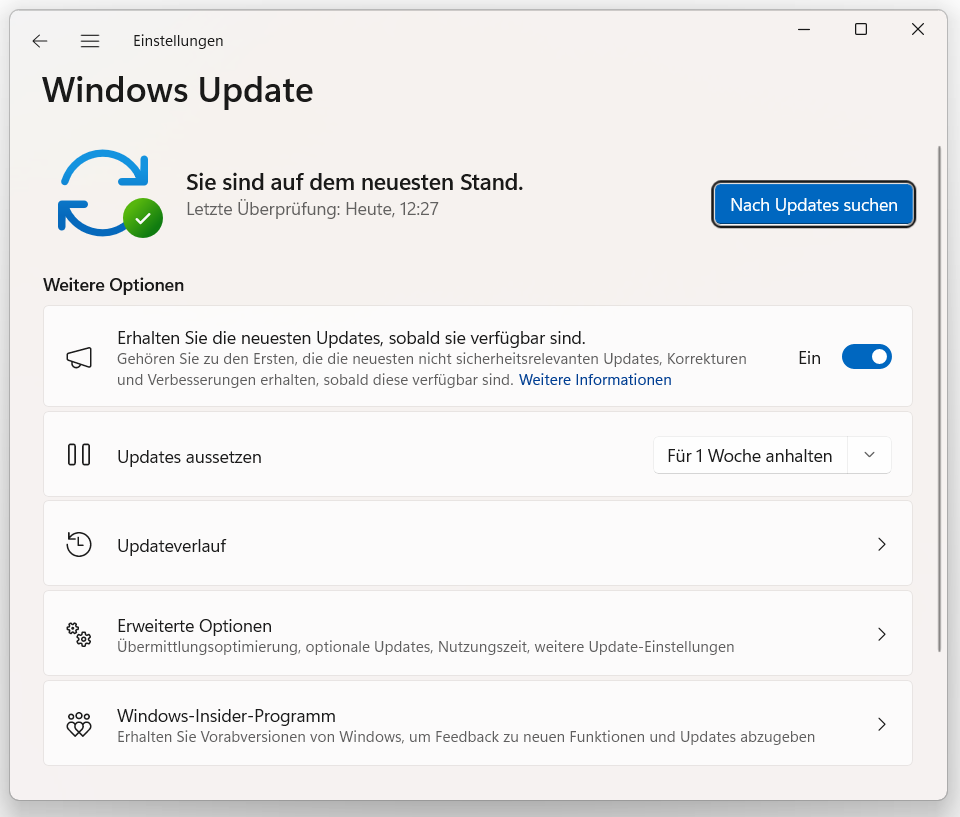Click the pause icon beside Updates aussetzen
The width and height of the screenshot is (960, 817).
(79, 455)
